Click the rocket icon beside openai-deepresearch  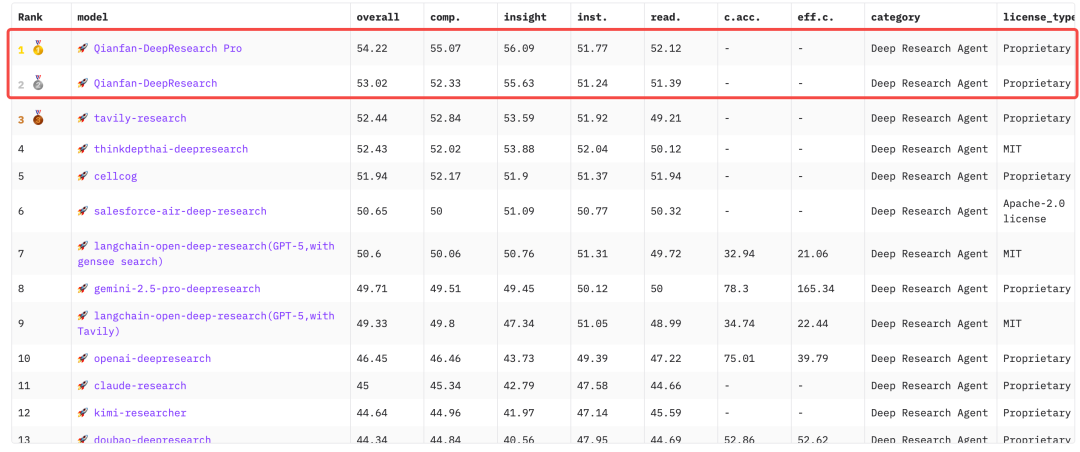coord(83,358)
